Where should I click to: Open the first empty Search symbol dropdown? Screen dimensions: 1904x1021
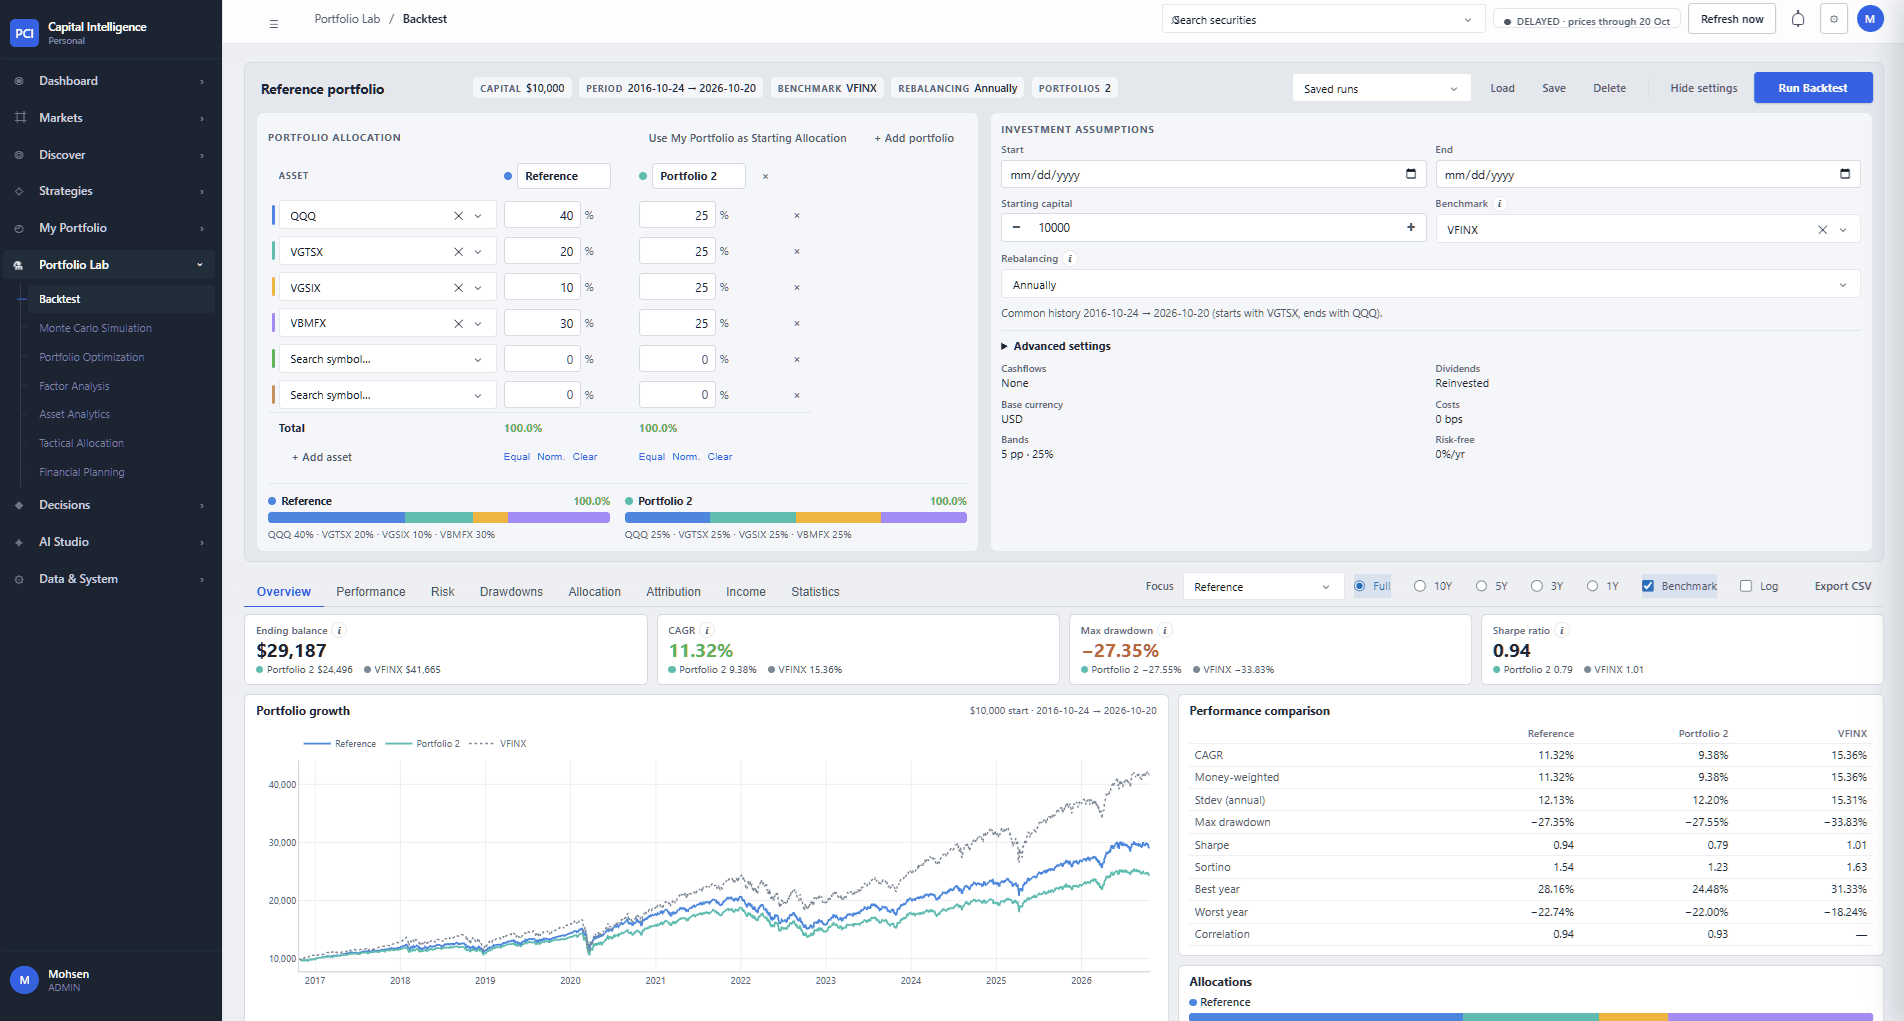click(387, 360)
